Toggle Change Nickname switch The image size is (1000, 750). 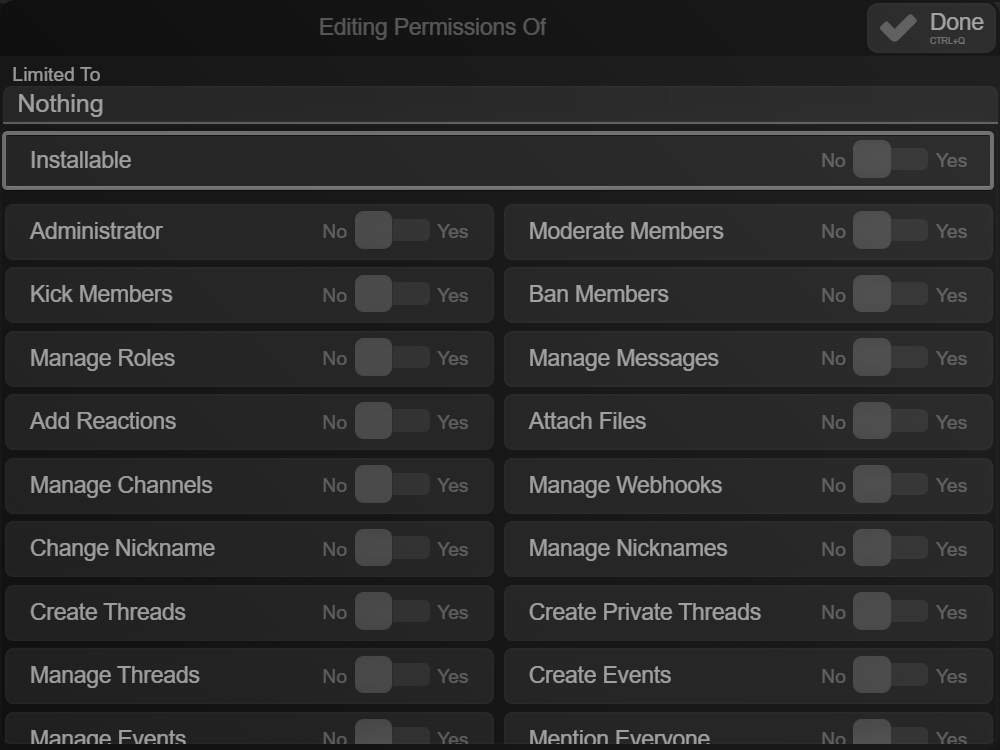(x=391, y=549)
